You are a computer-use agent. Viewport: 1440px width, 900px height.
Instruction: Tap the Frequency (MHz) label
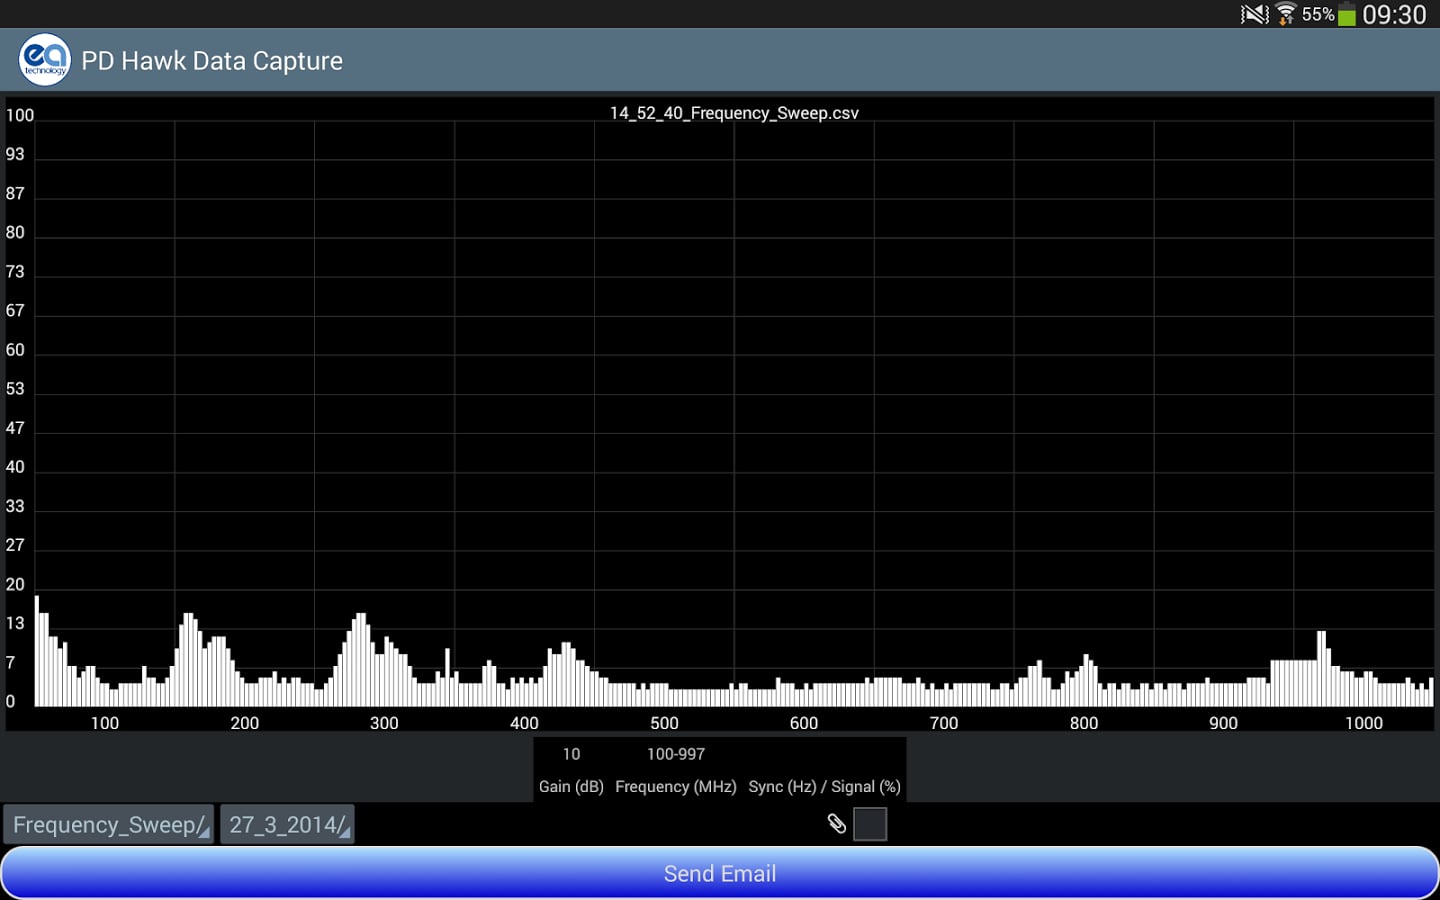pos(676,787)
